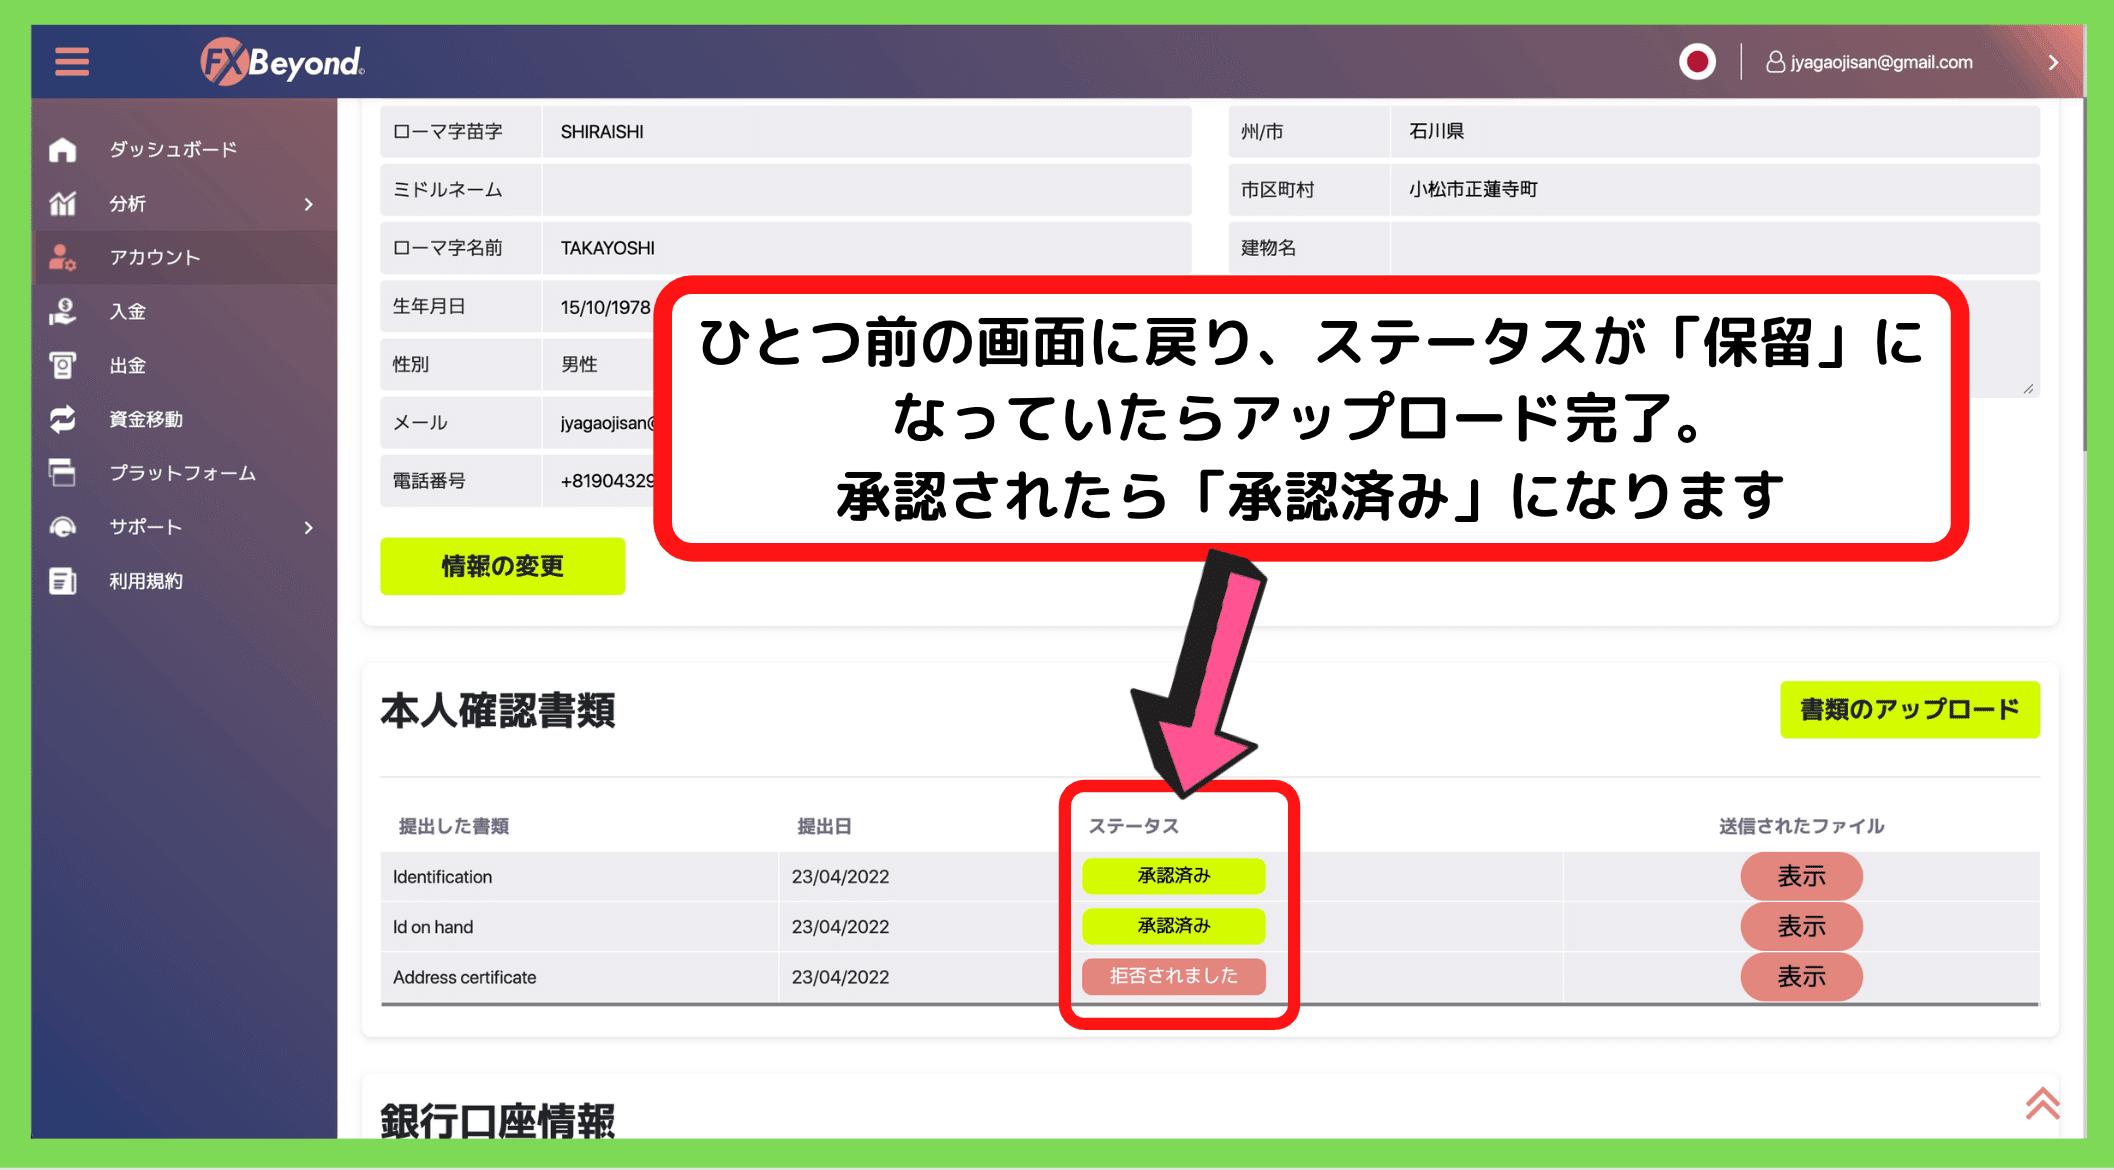Click the page vertical scrollbar
This screenshot has height=1170, width=2114.
pyautogui.click(x=2084, y=274)
